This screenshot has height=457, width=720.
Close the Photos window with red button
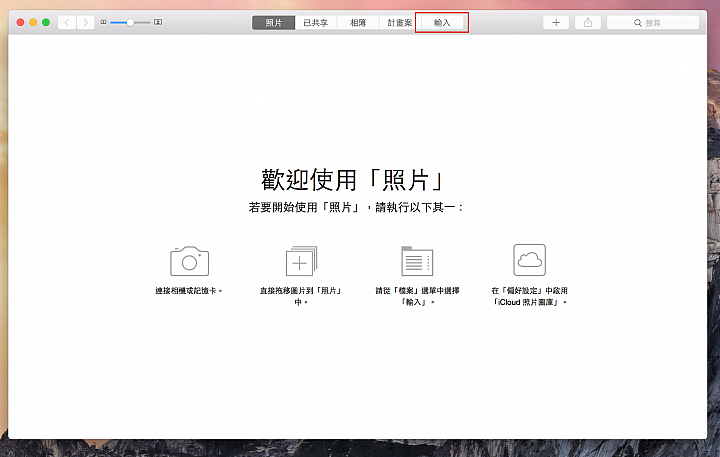point(20,22)
